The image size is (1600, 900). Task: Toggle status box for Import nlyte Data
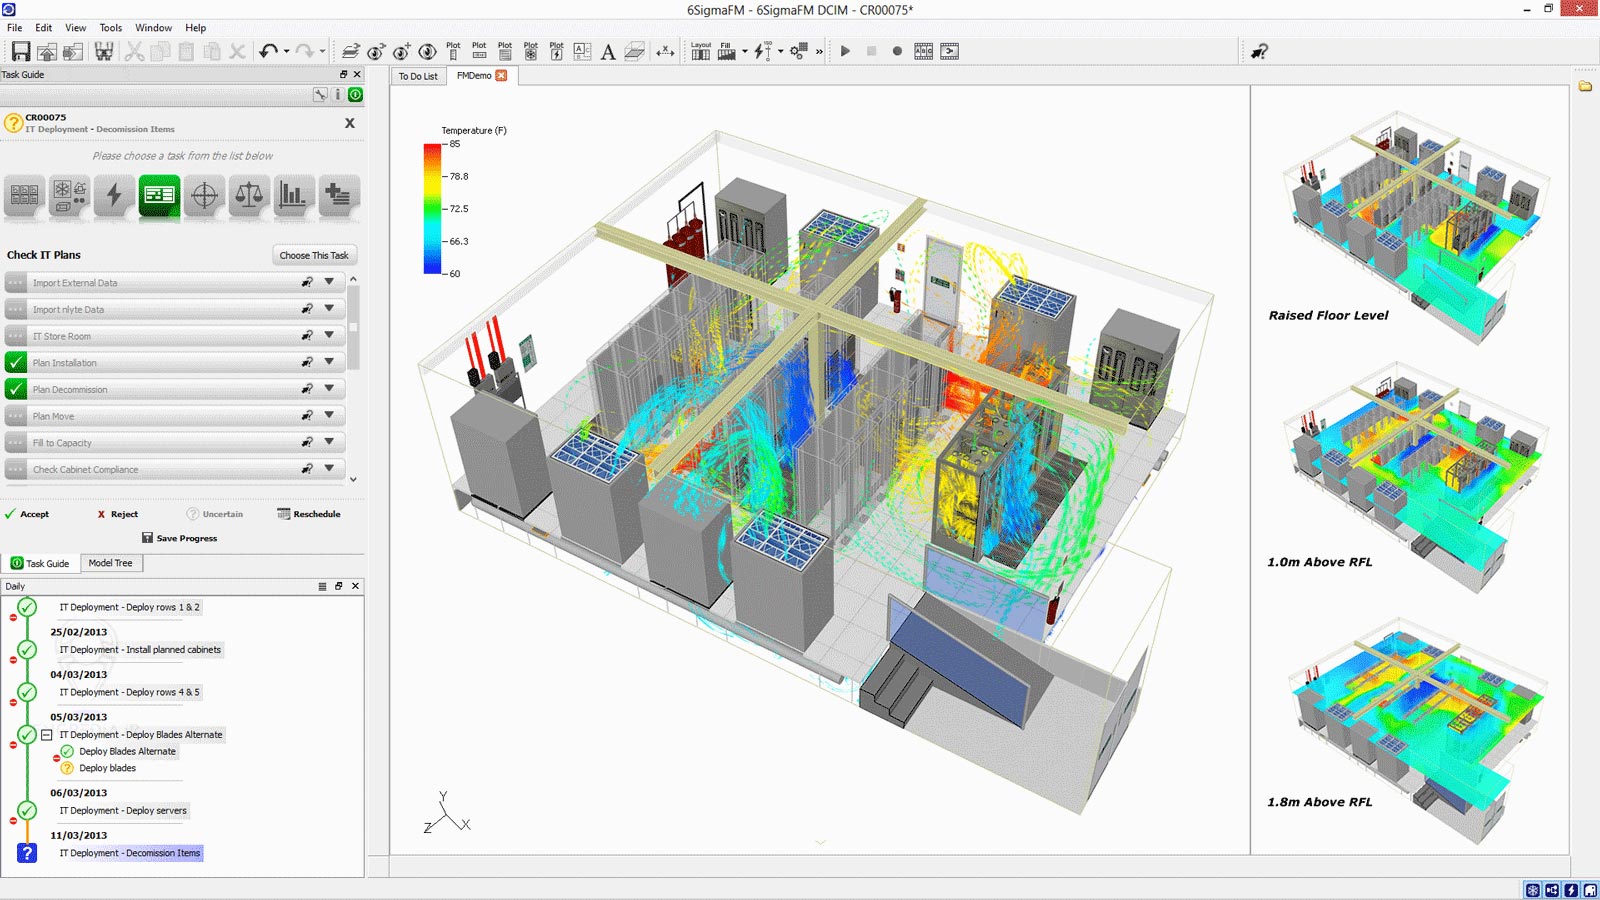[x=16, y=309]
